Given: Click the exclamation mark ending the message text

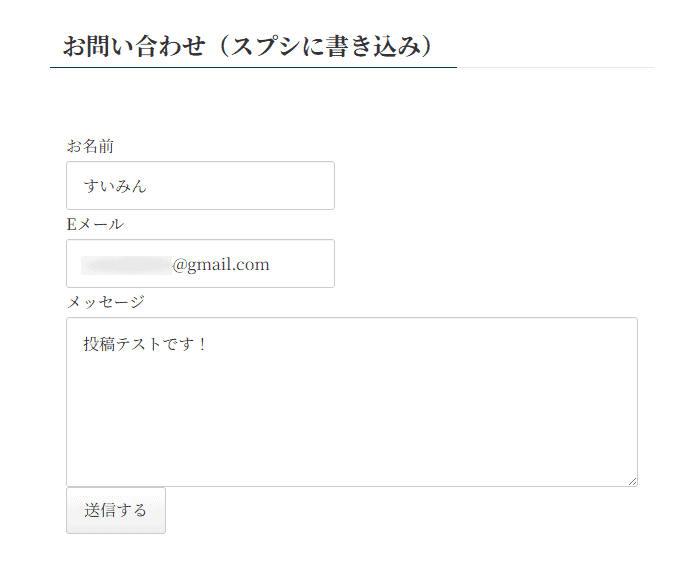Looking at the screenshot, I should pos(202,345).
